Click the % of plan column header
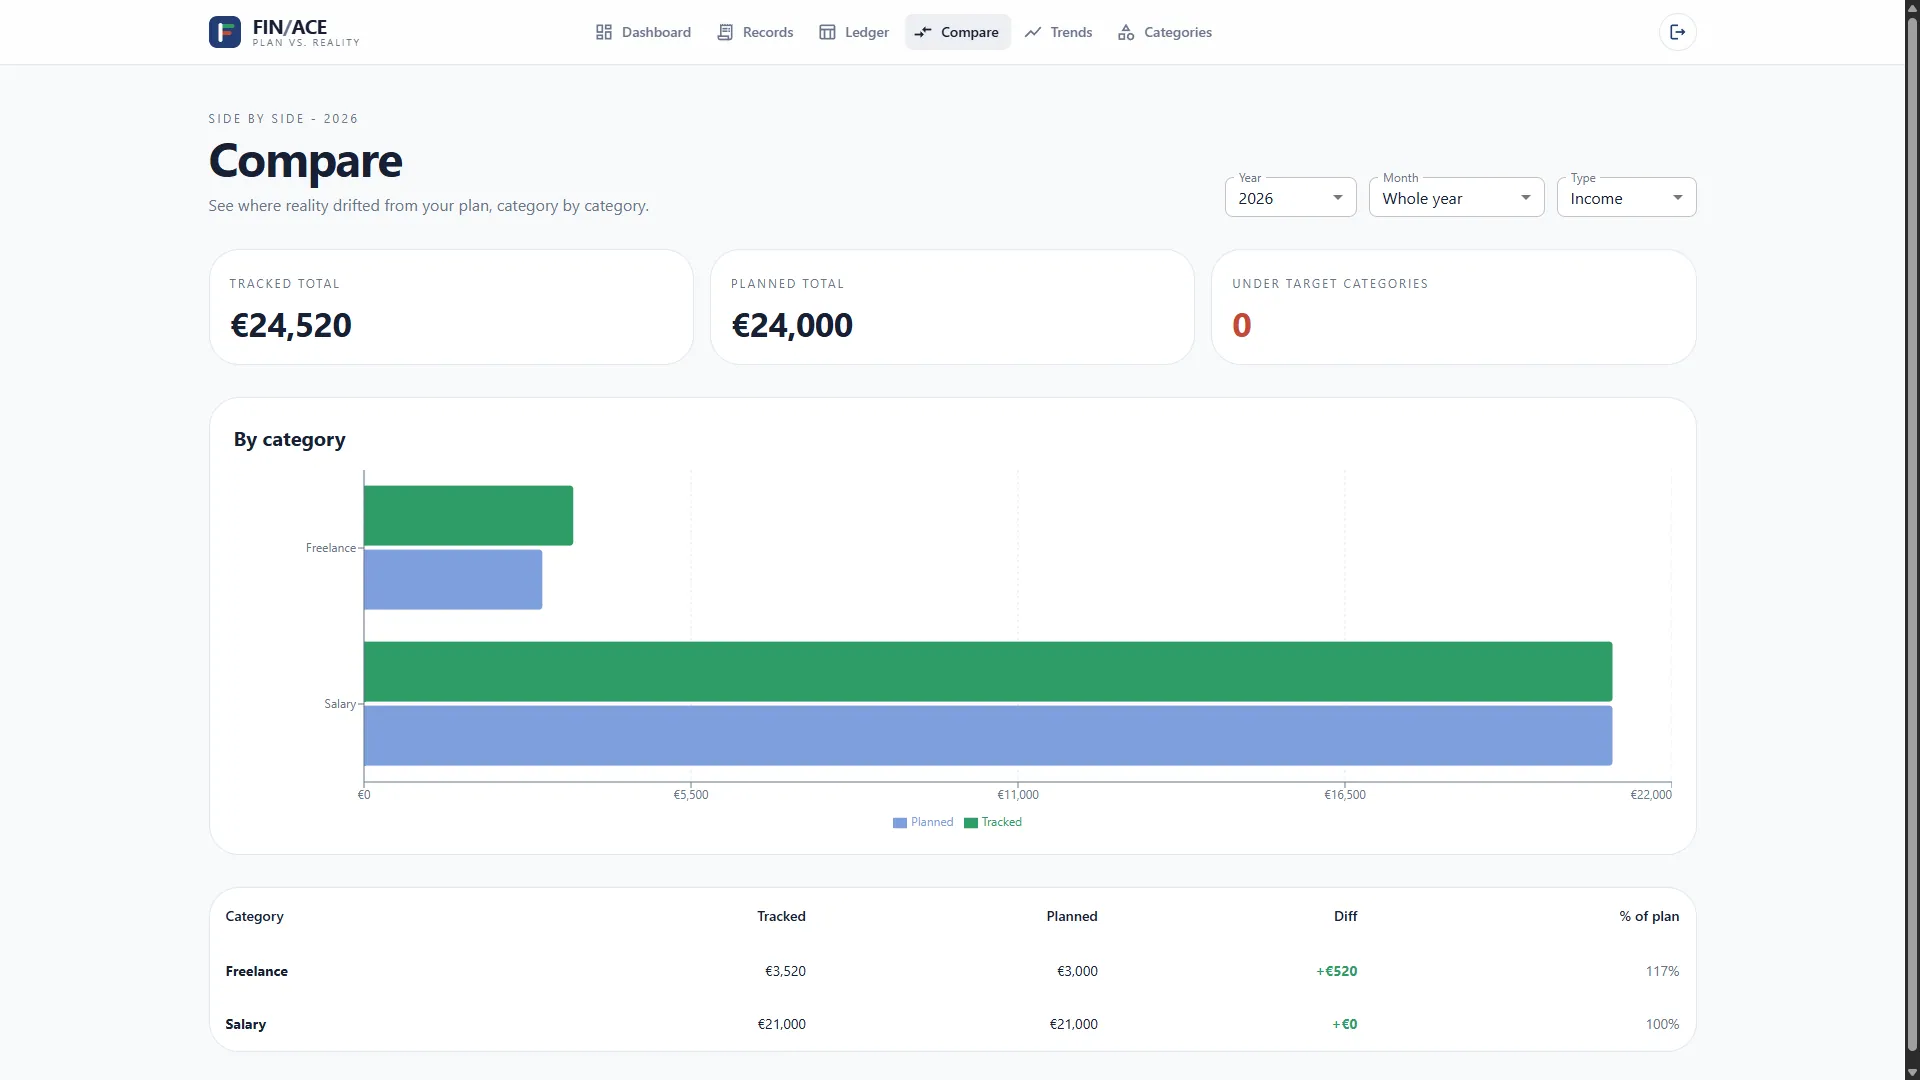This screenshot has height=1080, width=1920. 1649,916
